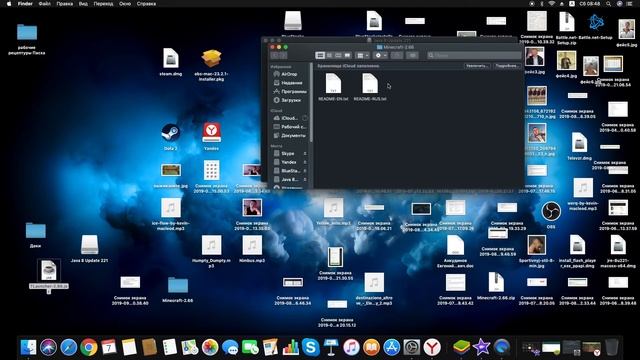Viewport: 640px width, 360px height.
Task: Click the Увеличить button in iCloud banner
Action: 477,66
